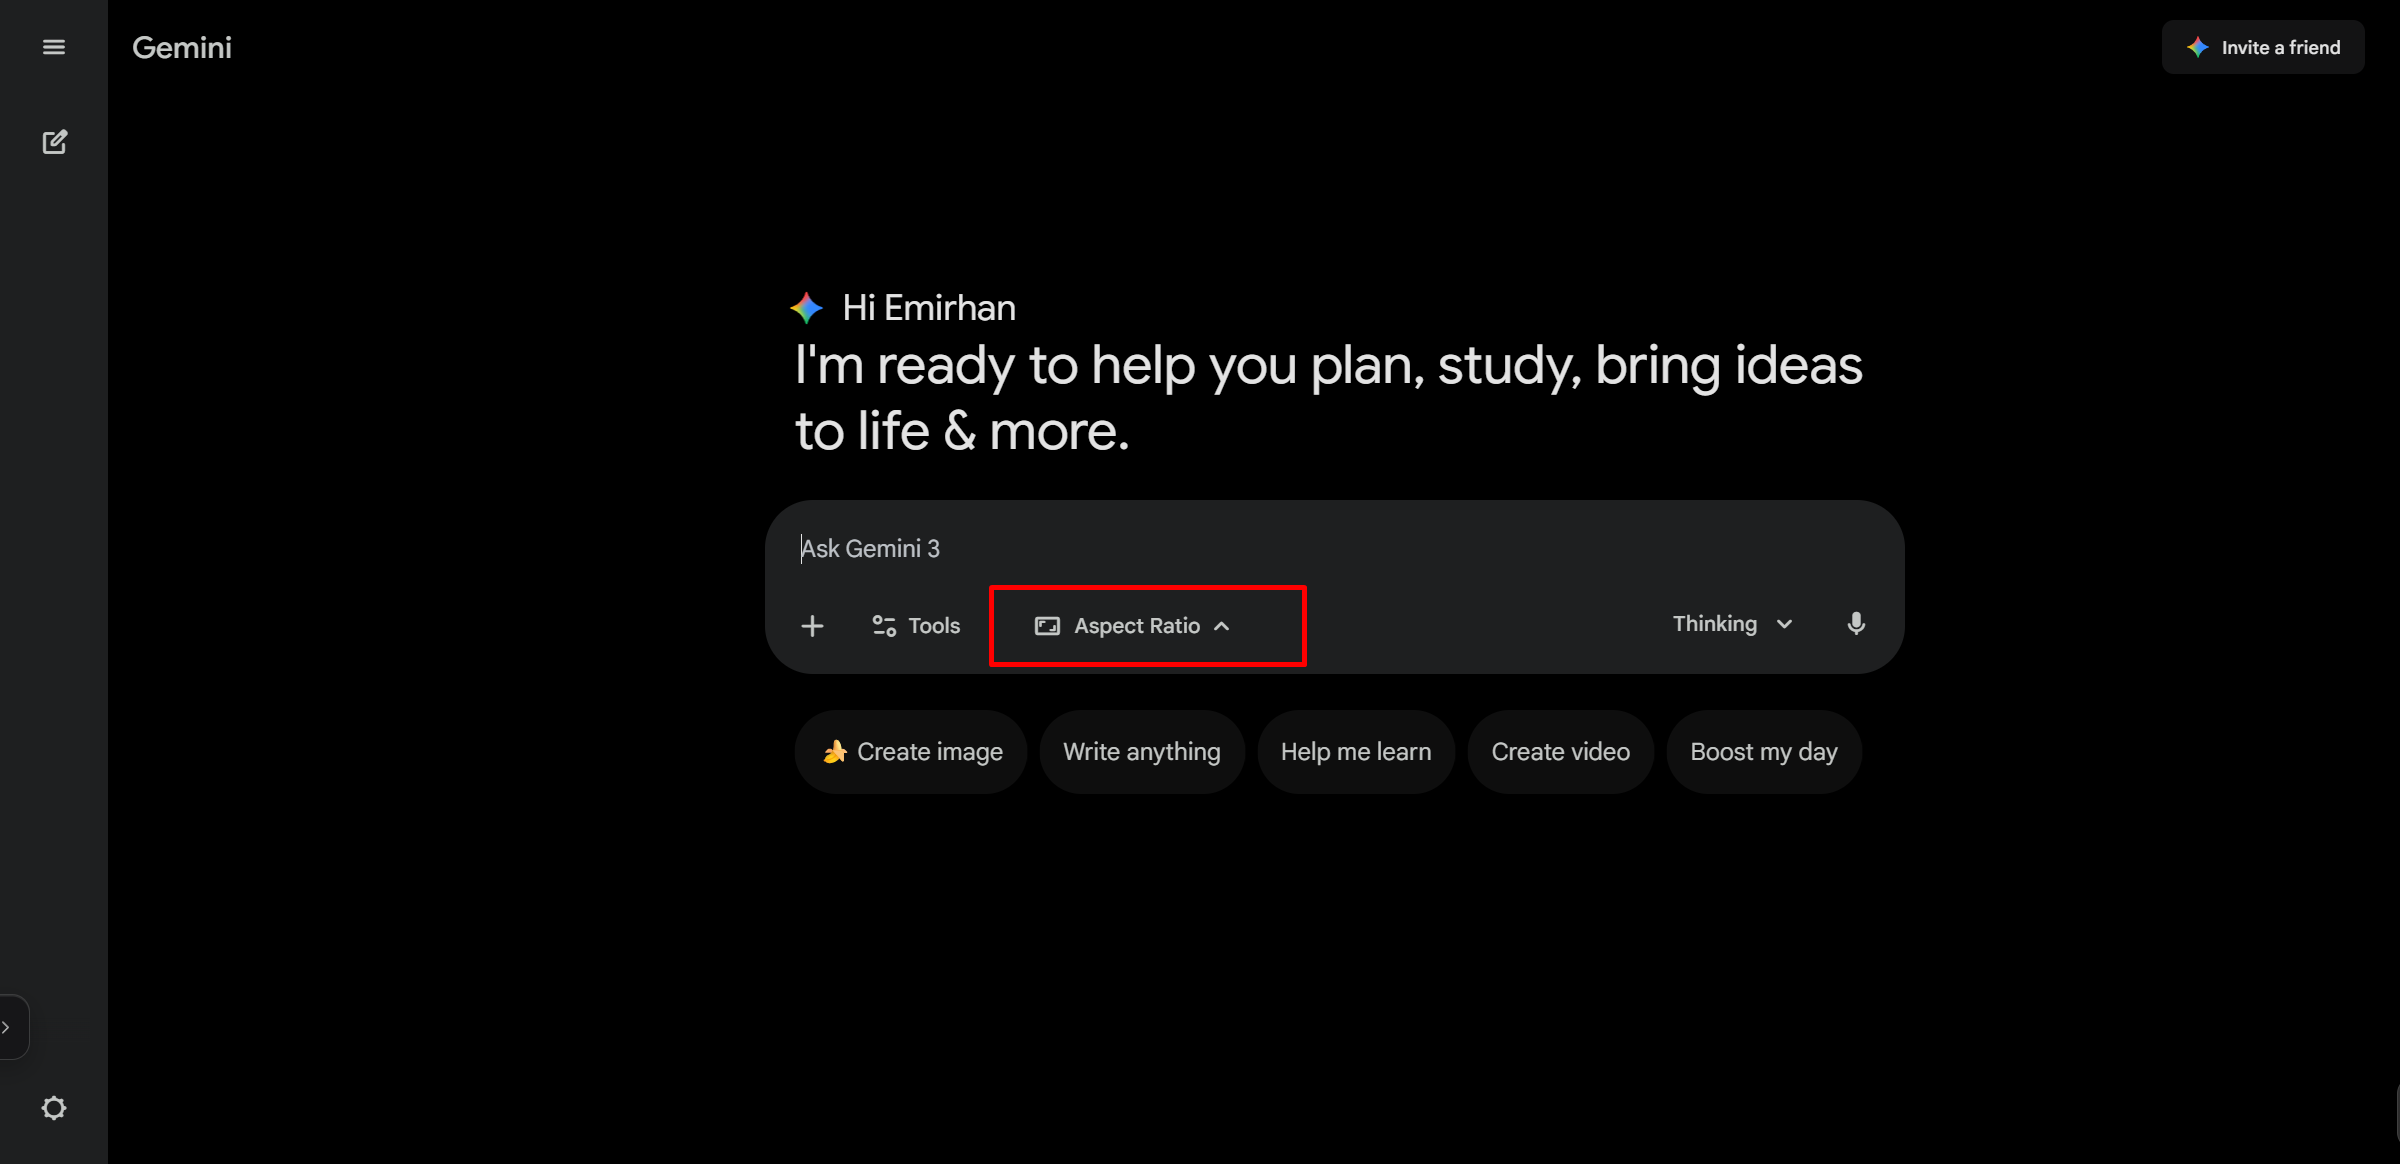The image size is (2400, 1164).
Task: Expand the left side panel arrow
Action: 8,1027
